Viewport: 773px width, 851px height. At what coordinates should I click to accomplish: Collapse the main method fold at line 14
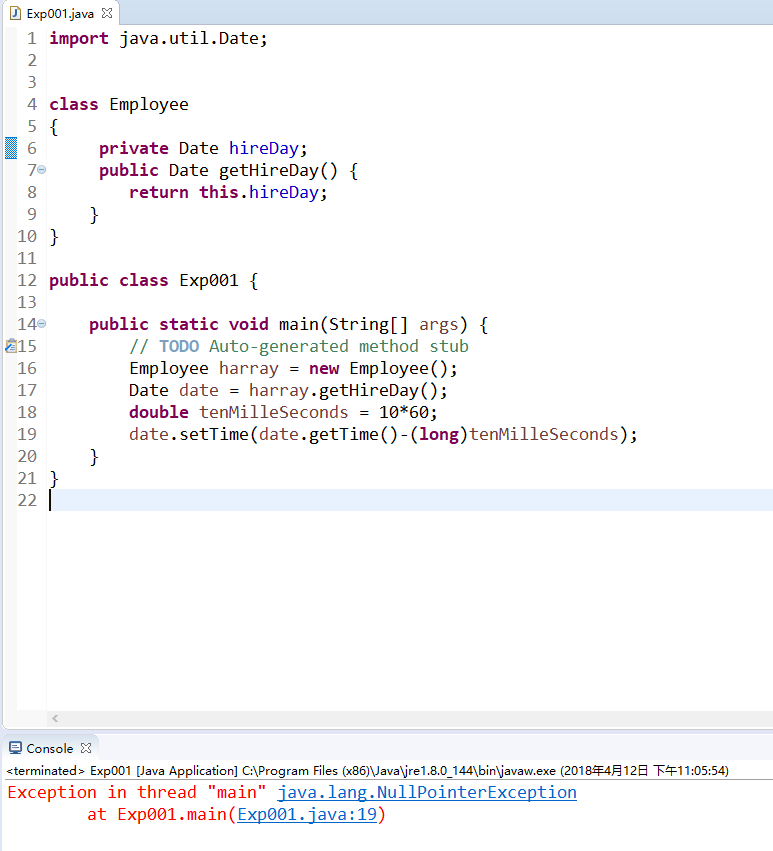click(x=42, y=323)
